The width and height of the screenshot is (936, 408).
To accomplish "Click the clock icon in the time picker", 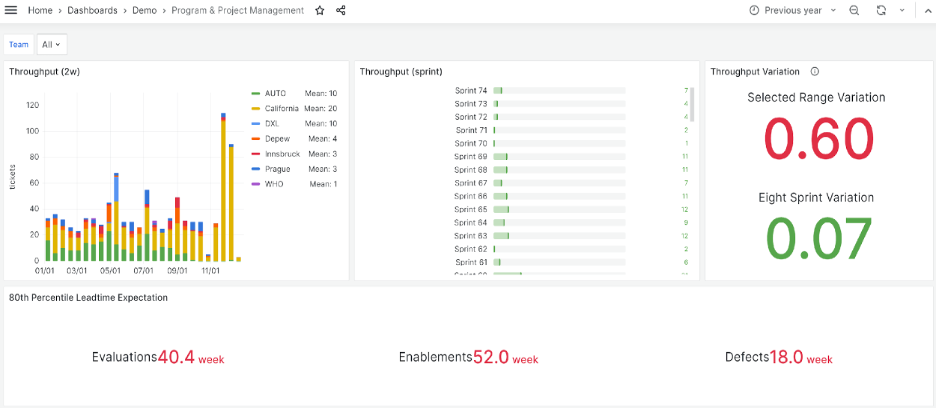I will (x=754, y=10).
